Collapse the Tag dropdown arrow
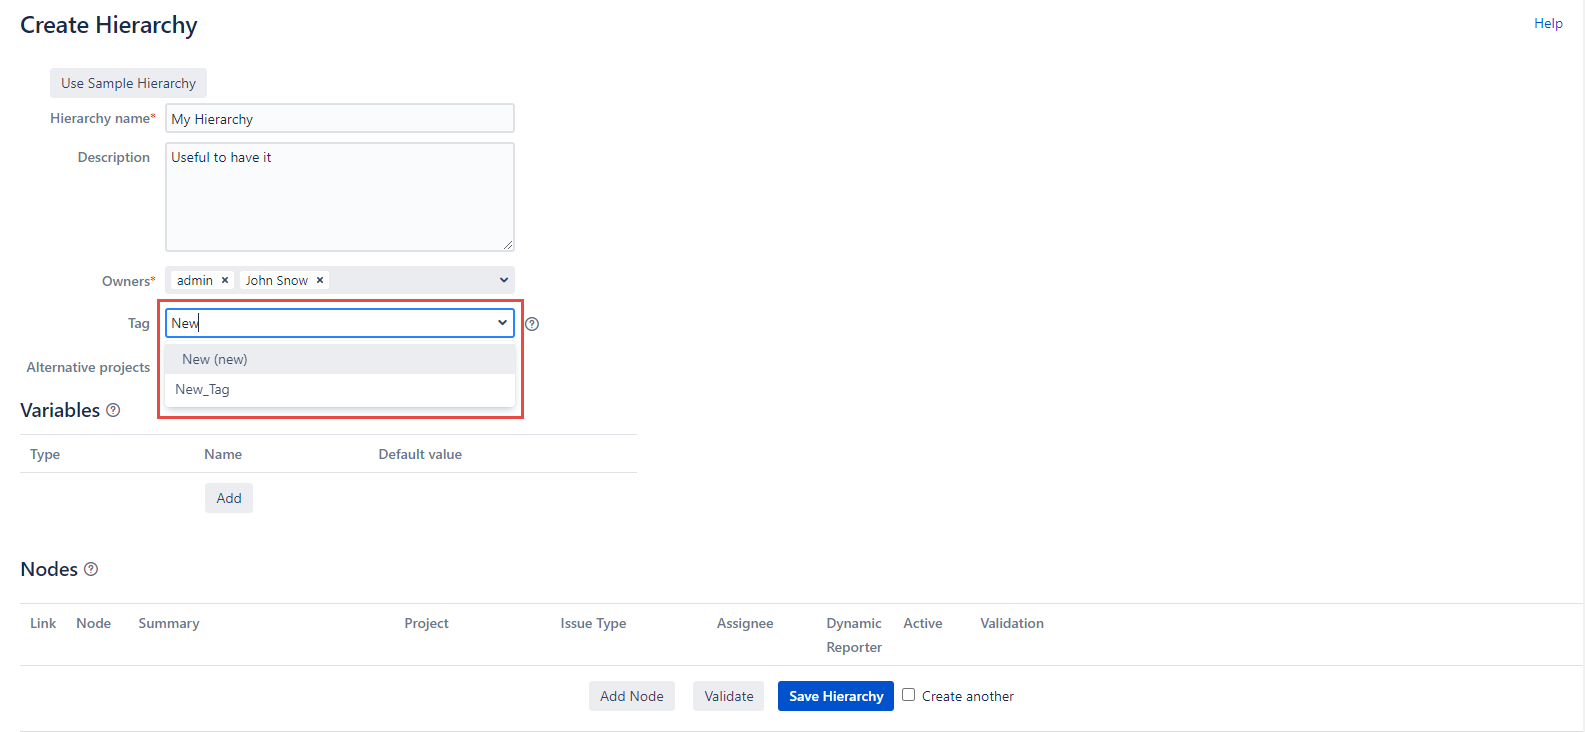This screenshot has height=732, width=1585. pyautogui.click(x=502, y=323)
